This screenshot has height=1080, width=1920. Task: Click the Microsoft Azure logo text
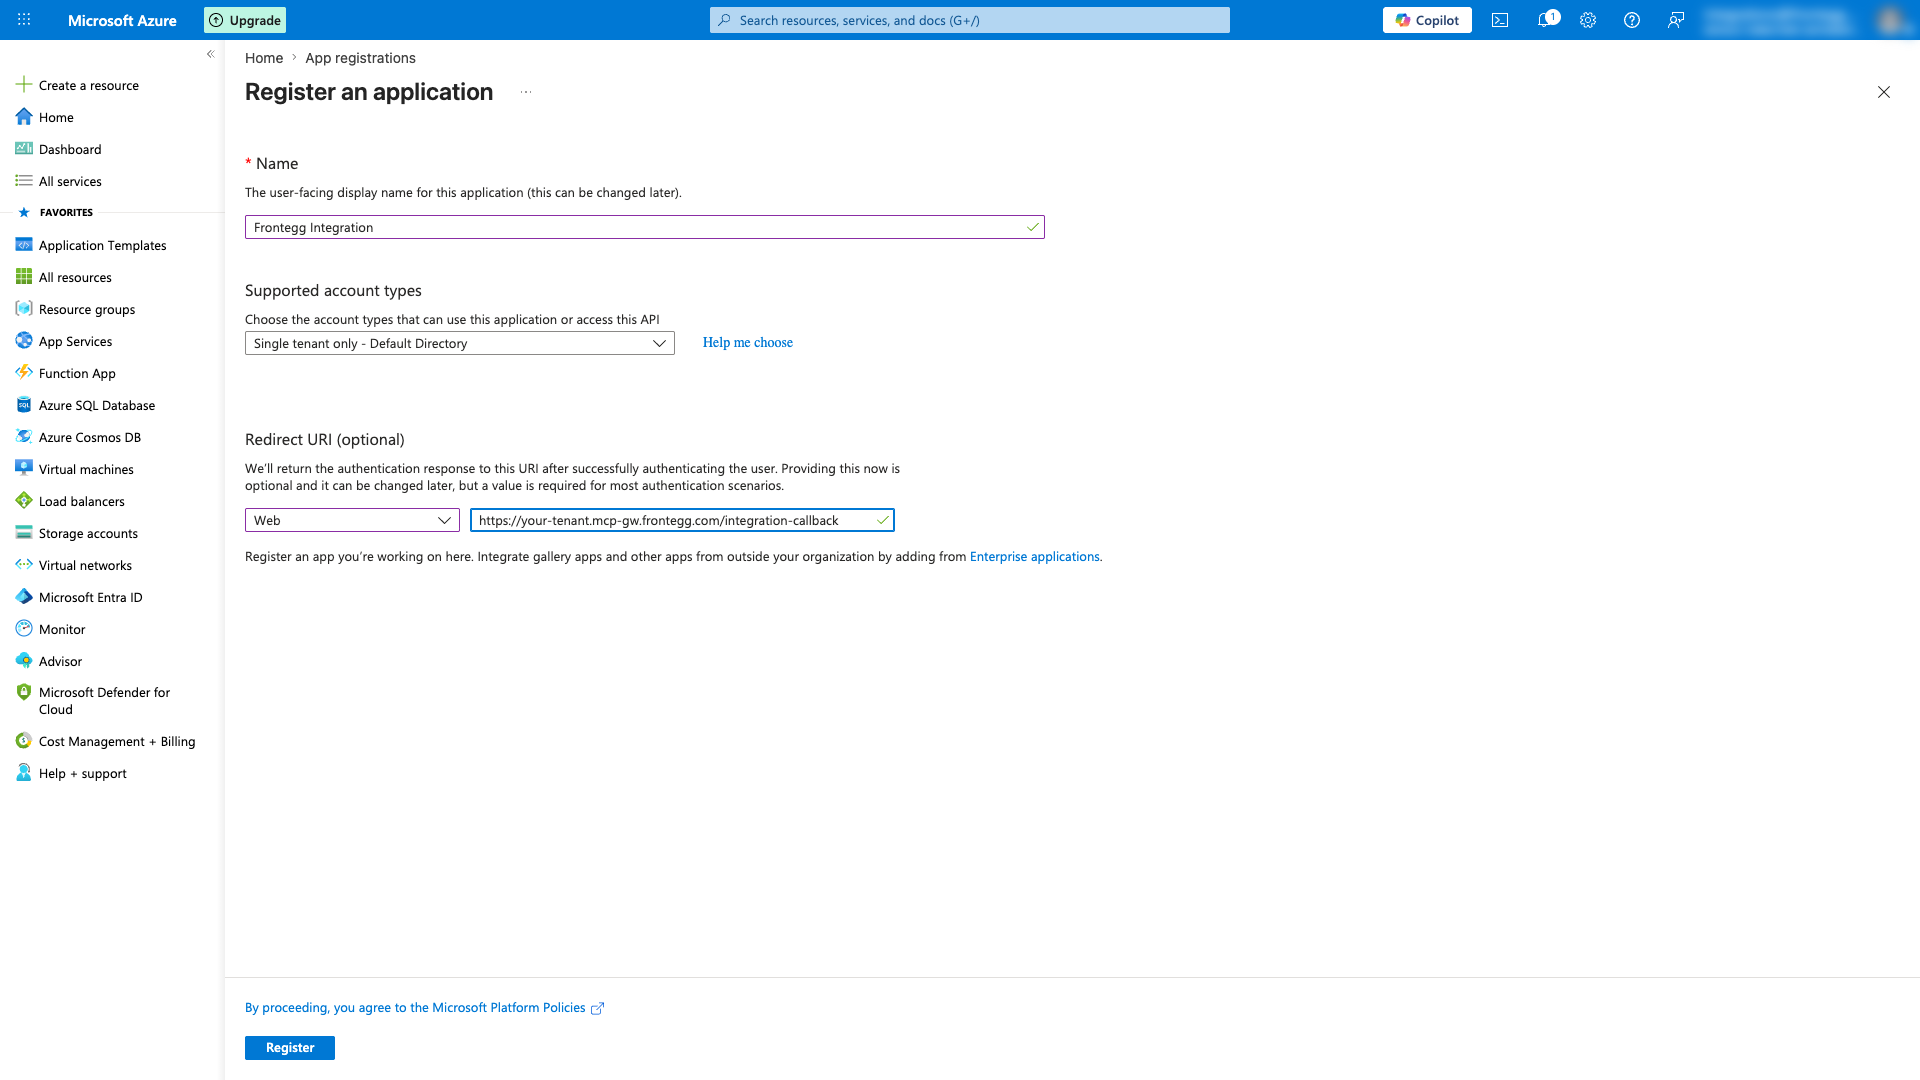[x=122, y=20]
